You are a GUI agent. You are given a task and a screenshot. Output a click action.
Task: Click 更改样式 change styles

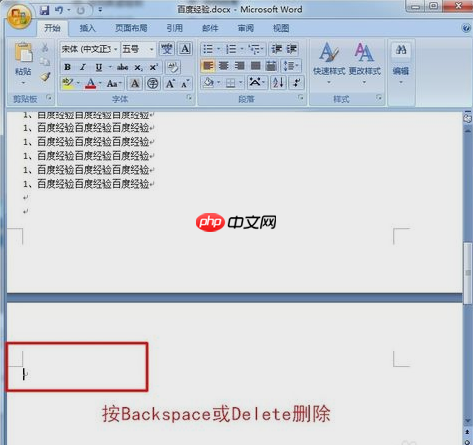364,63
